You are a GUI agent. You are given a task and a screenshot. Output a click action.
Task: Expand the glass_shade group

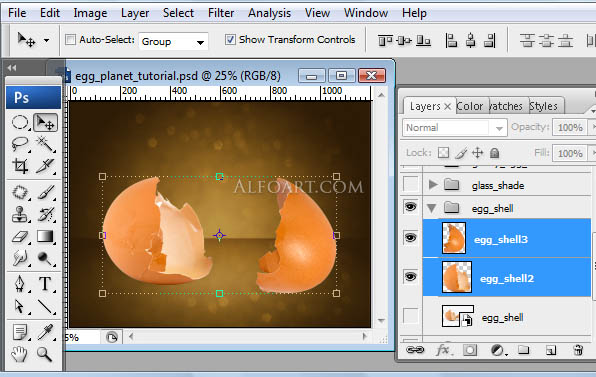pos(433,185)
